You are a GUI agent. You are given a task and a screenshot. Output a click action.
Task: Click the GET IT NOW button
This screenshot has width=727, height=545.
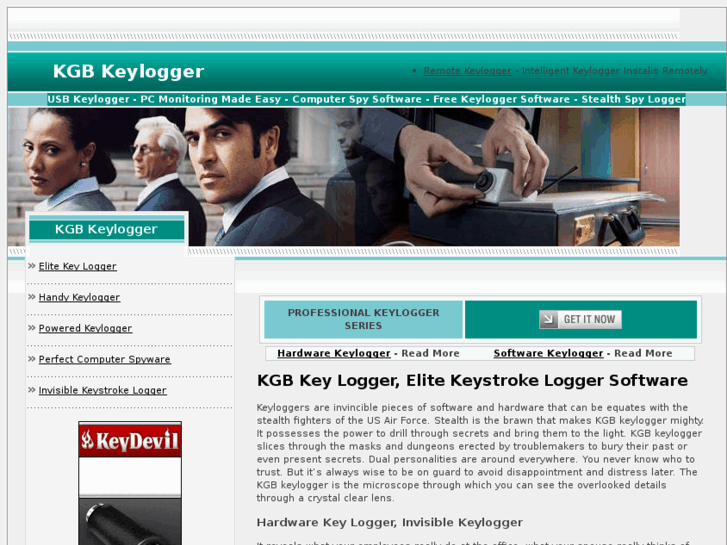point(580,320)
